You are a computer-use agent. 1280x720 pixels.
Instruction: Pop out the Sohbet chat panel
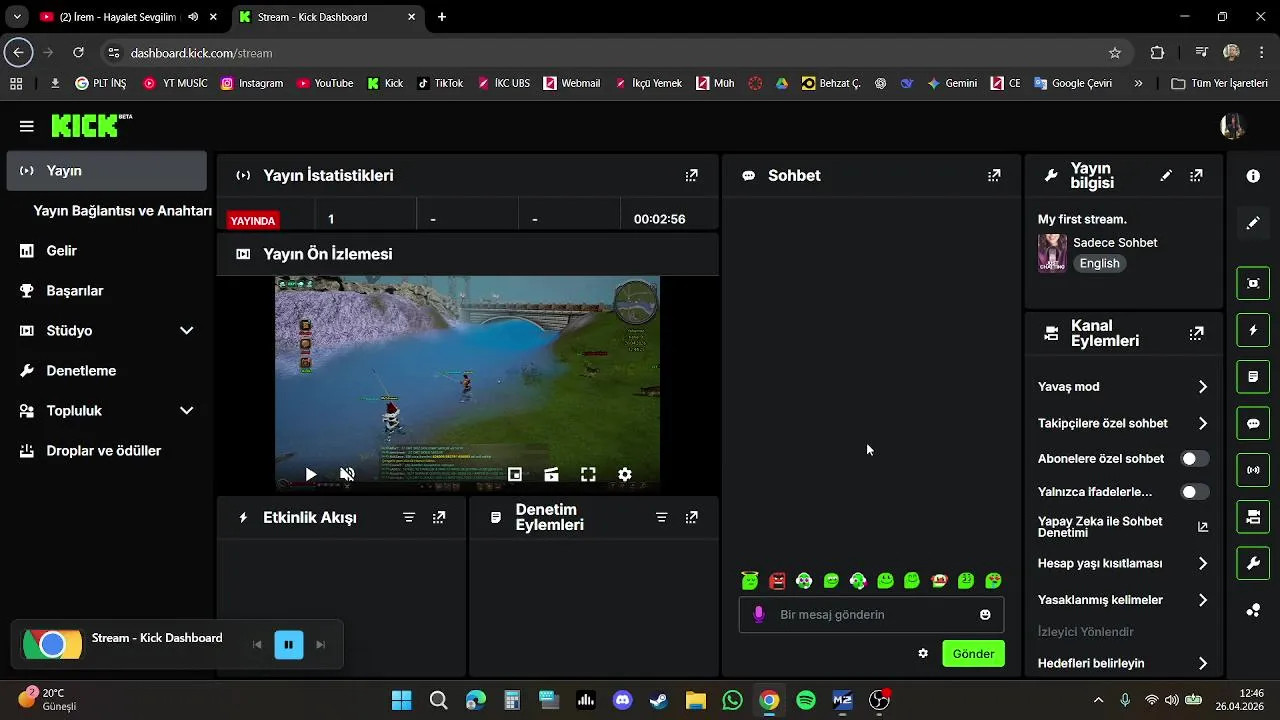tap(993, 175)
